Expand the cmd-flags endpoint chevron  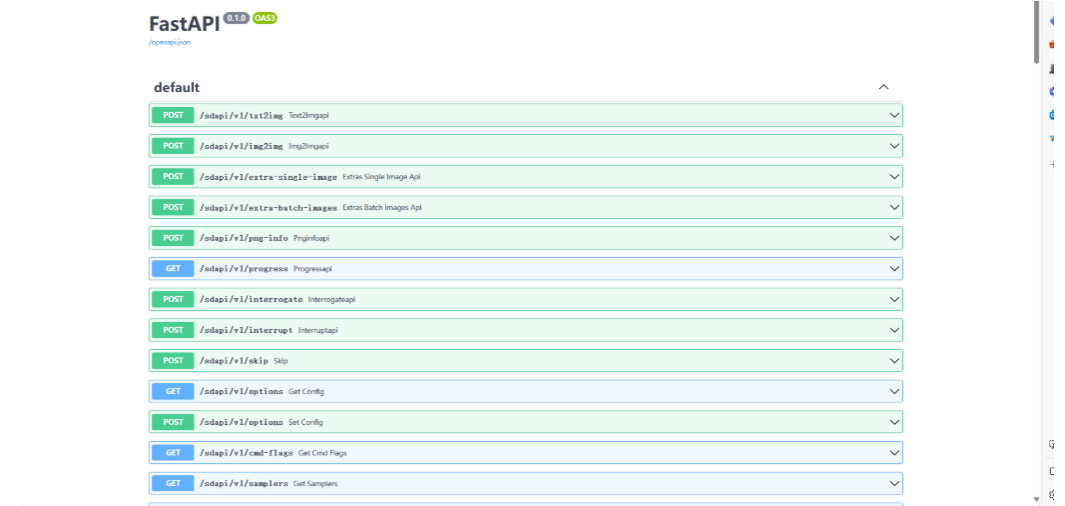point(895,452)
